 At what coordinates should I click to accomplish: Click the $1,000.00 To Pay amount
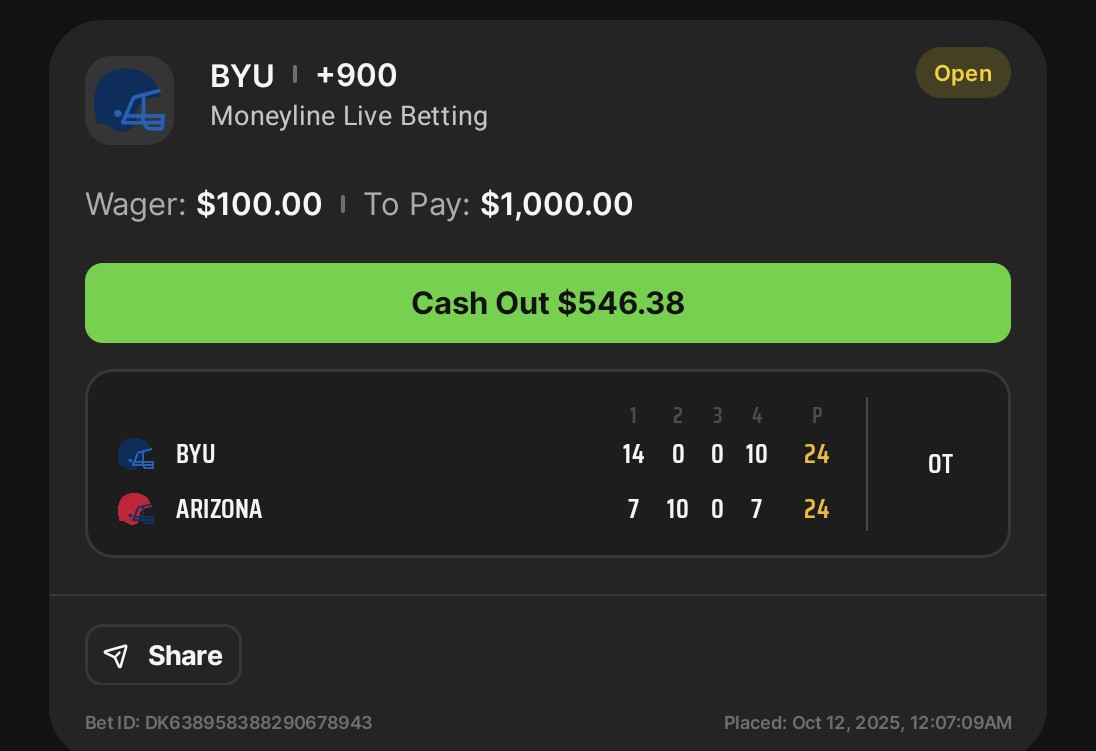(556, 205)
